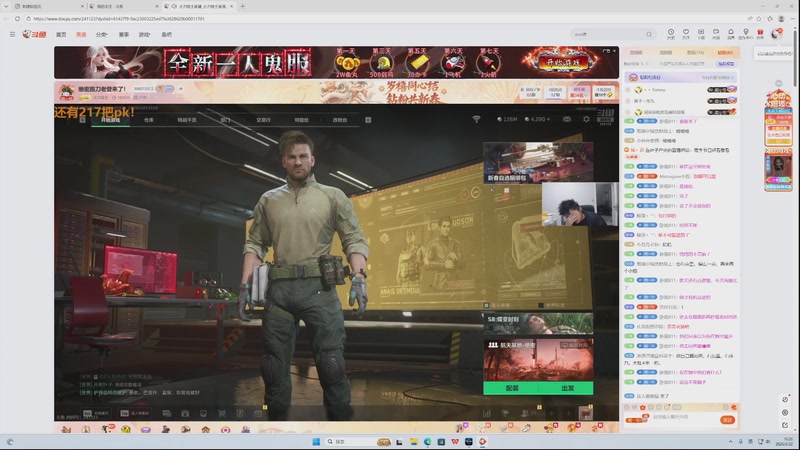Image resolution: width=800 pixels, height=450 pixels.
Task: Click the streamer avatar above the video
Action: click(66, 92)
